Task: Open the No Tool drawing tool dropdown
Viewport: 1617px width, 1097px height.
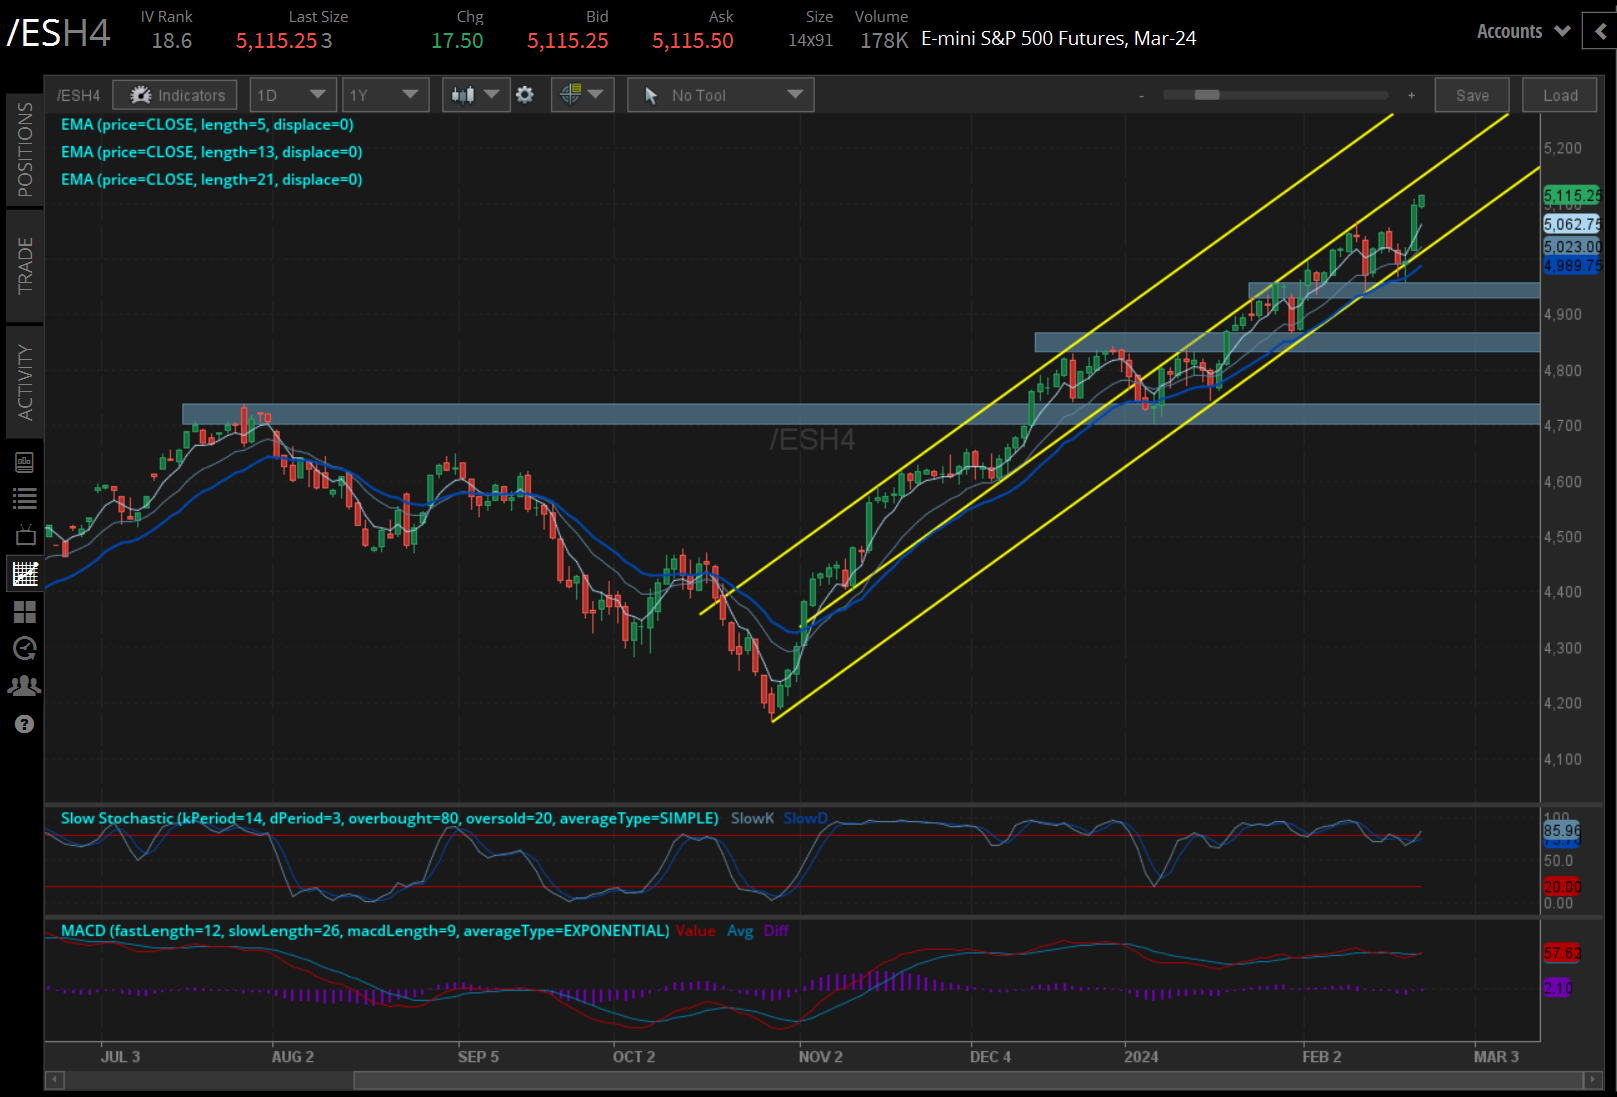Action: click(x=720, y=94)
